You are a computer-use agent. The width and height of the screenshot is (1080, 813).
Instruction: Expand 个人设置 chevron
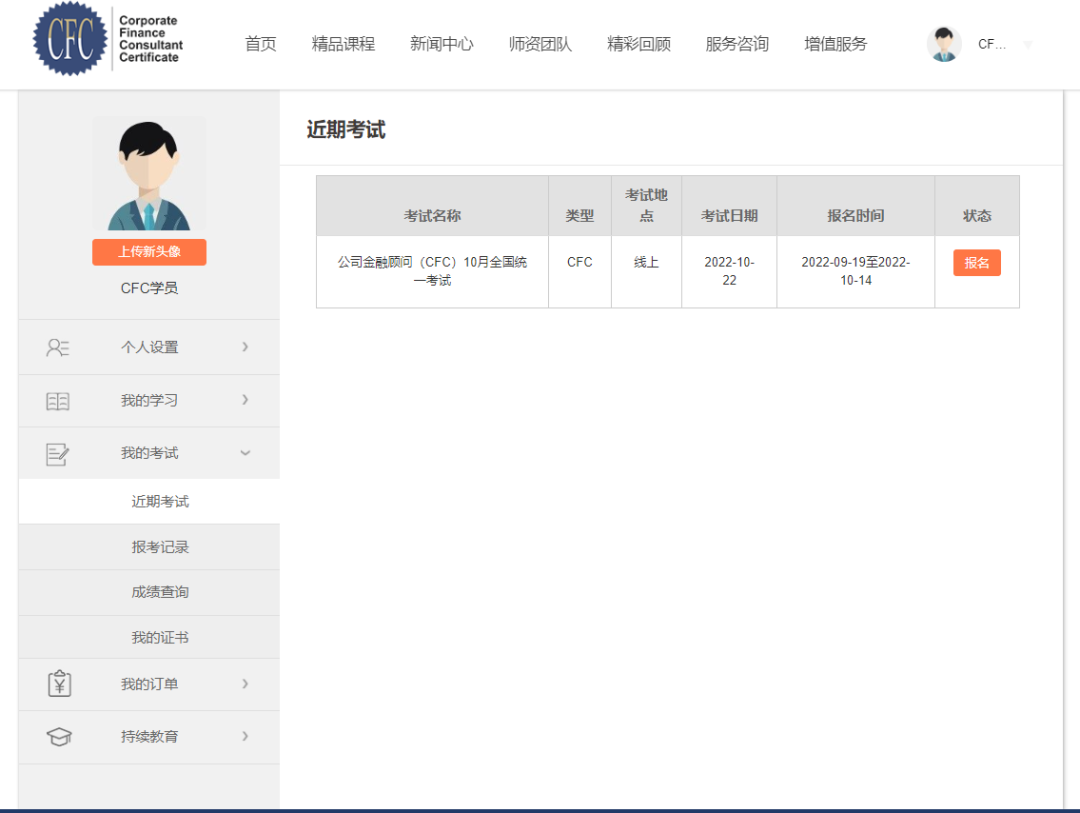pyautogui.click(x=245, y=347)
